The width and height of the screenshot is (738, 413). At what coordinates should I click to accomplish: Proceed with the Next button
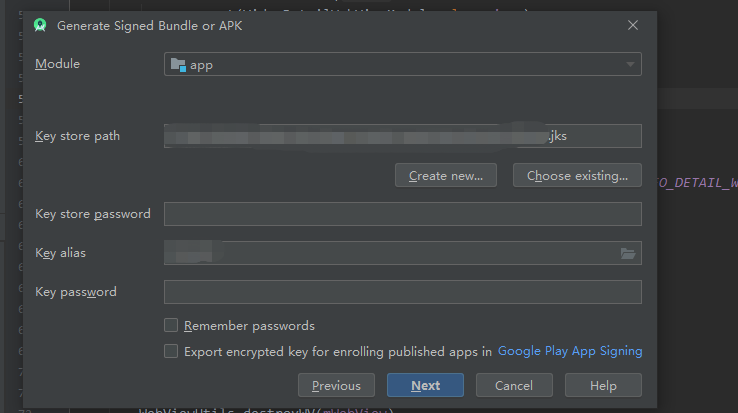[425, 385]
